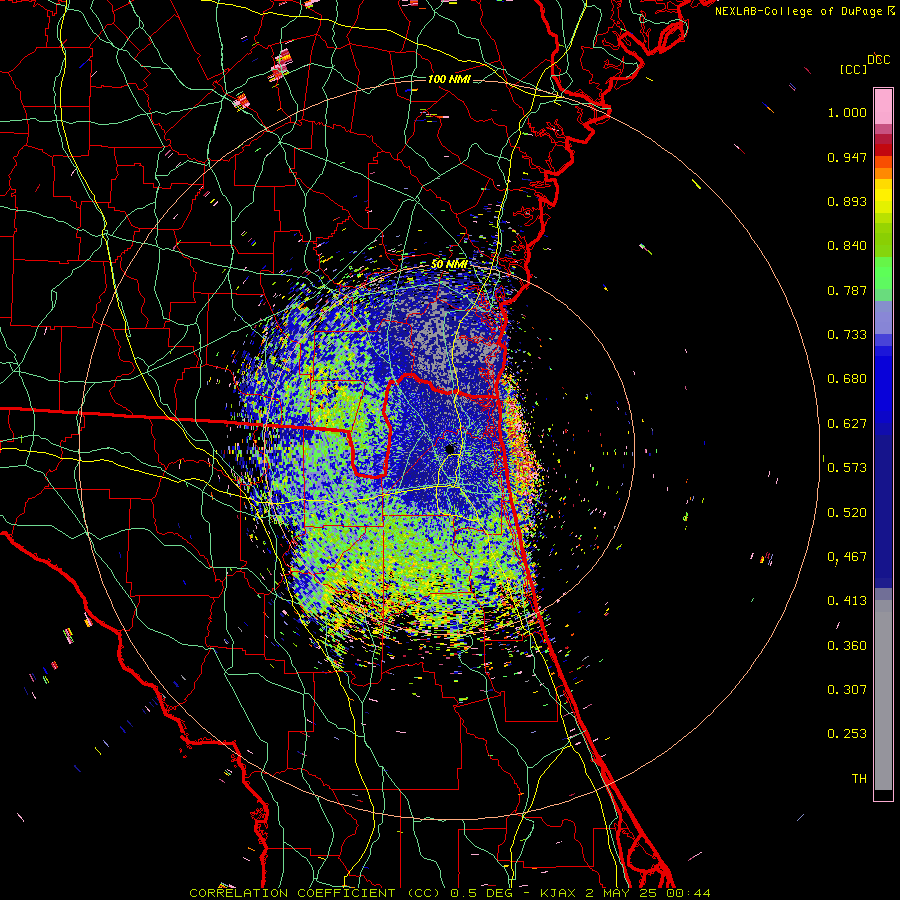Select the 0.627 scale value
900x900 pixels.
(x=847, y=424)
